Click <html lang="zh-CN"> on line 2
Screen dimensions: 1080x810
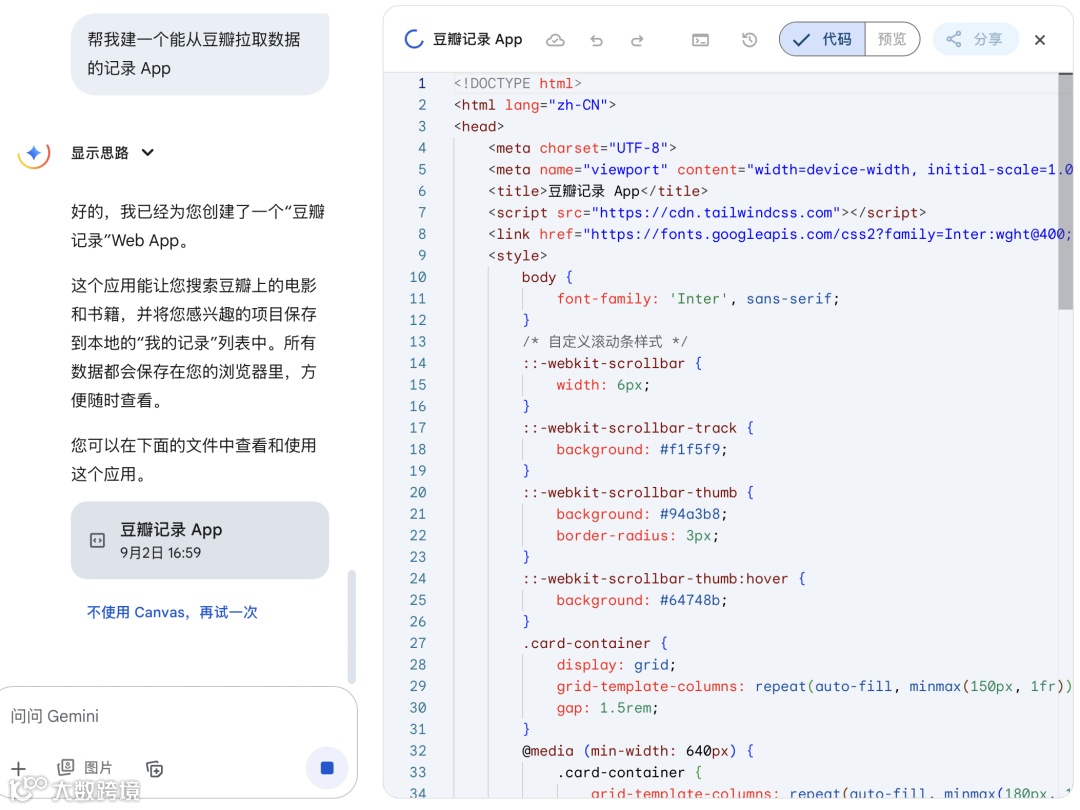534,105
